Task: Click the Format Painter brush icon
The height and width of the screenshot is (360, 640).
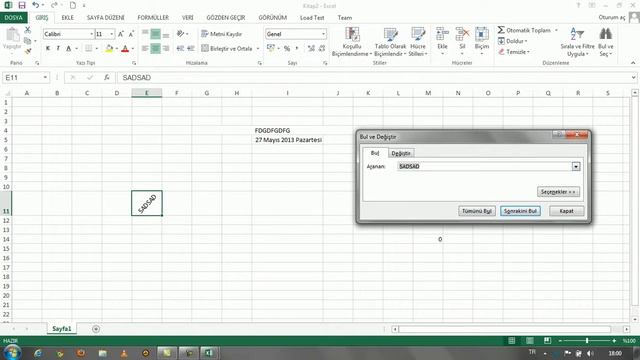Action: coord(27,51)
